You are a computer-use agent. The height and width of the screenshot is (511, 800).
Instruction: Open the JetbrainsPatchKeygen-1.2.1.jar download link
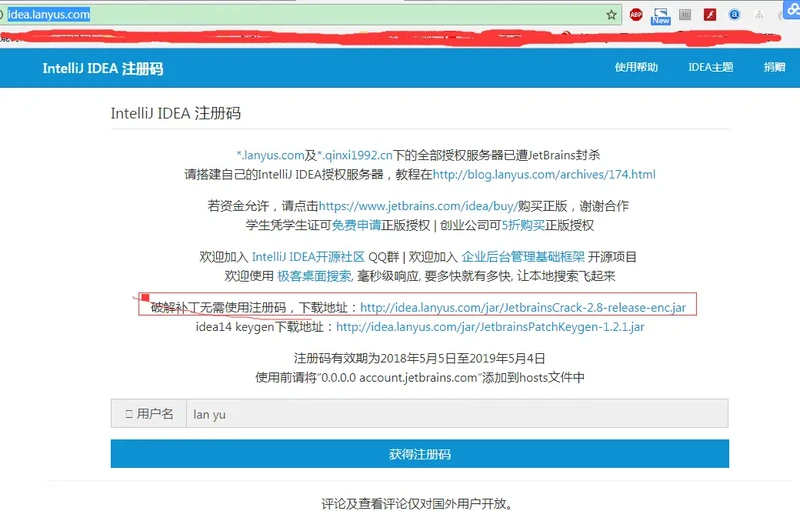coord(490,326)
